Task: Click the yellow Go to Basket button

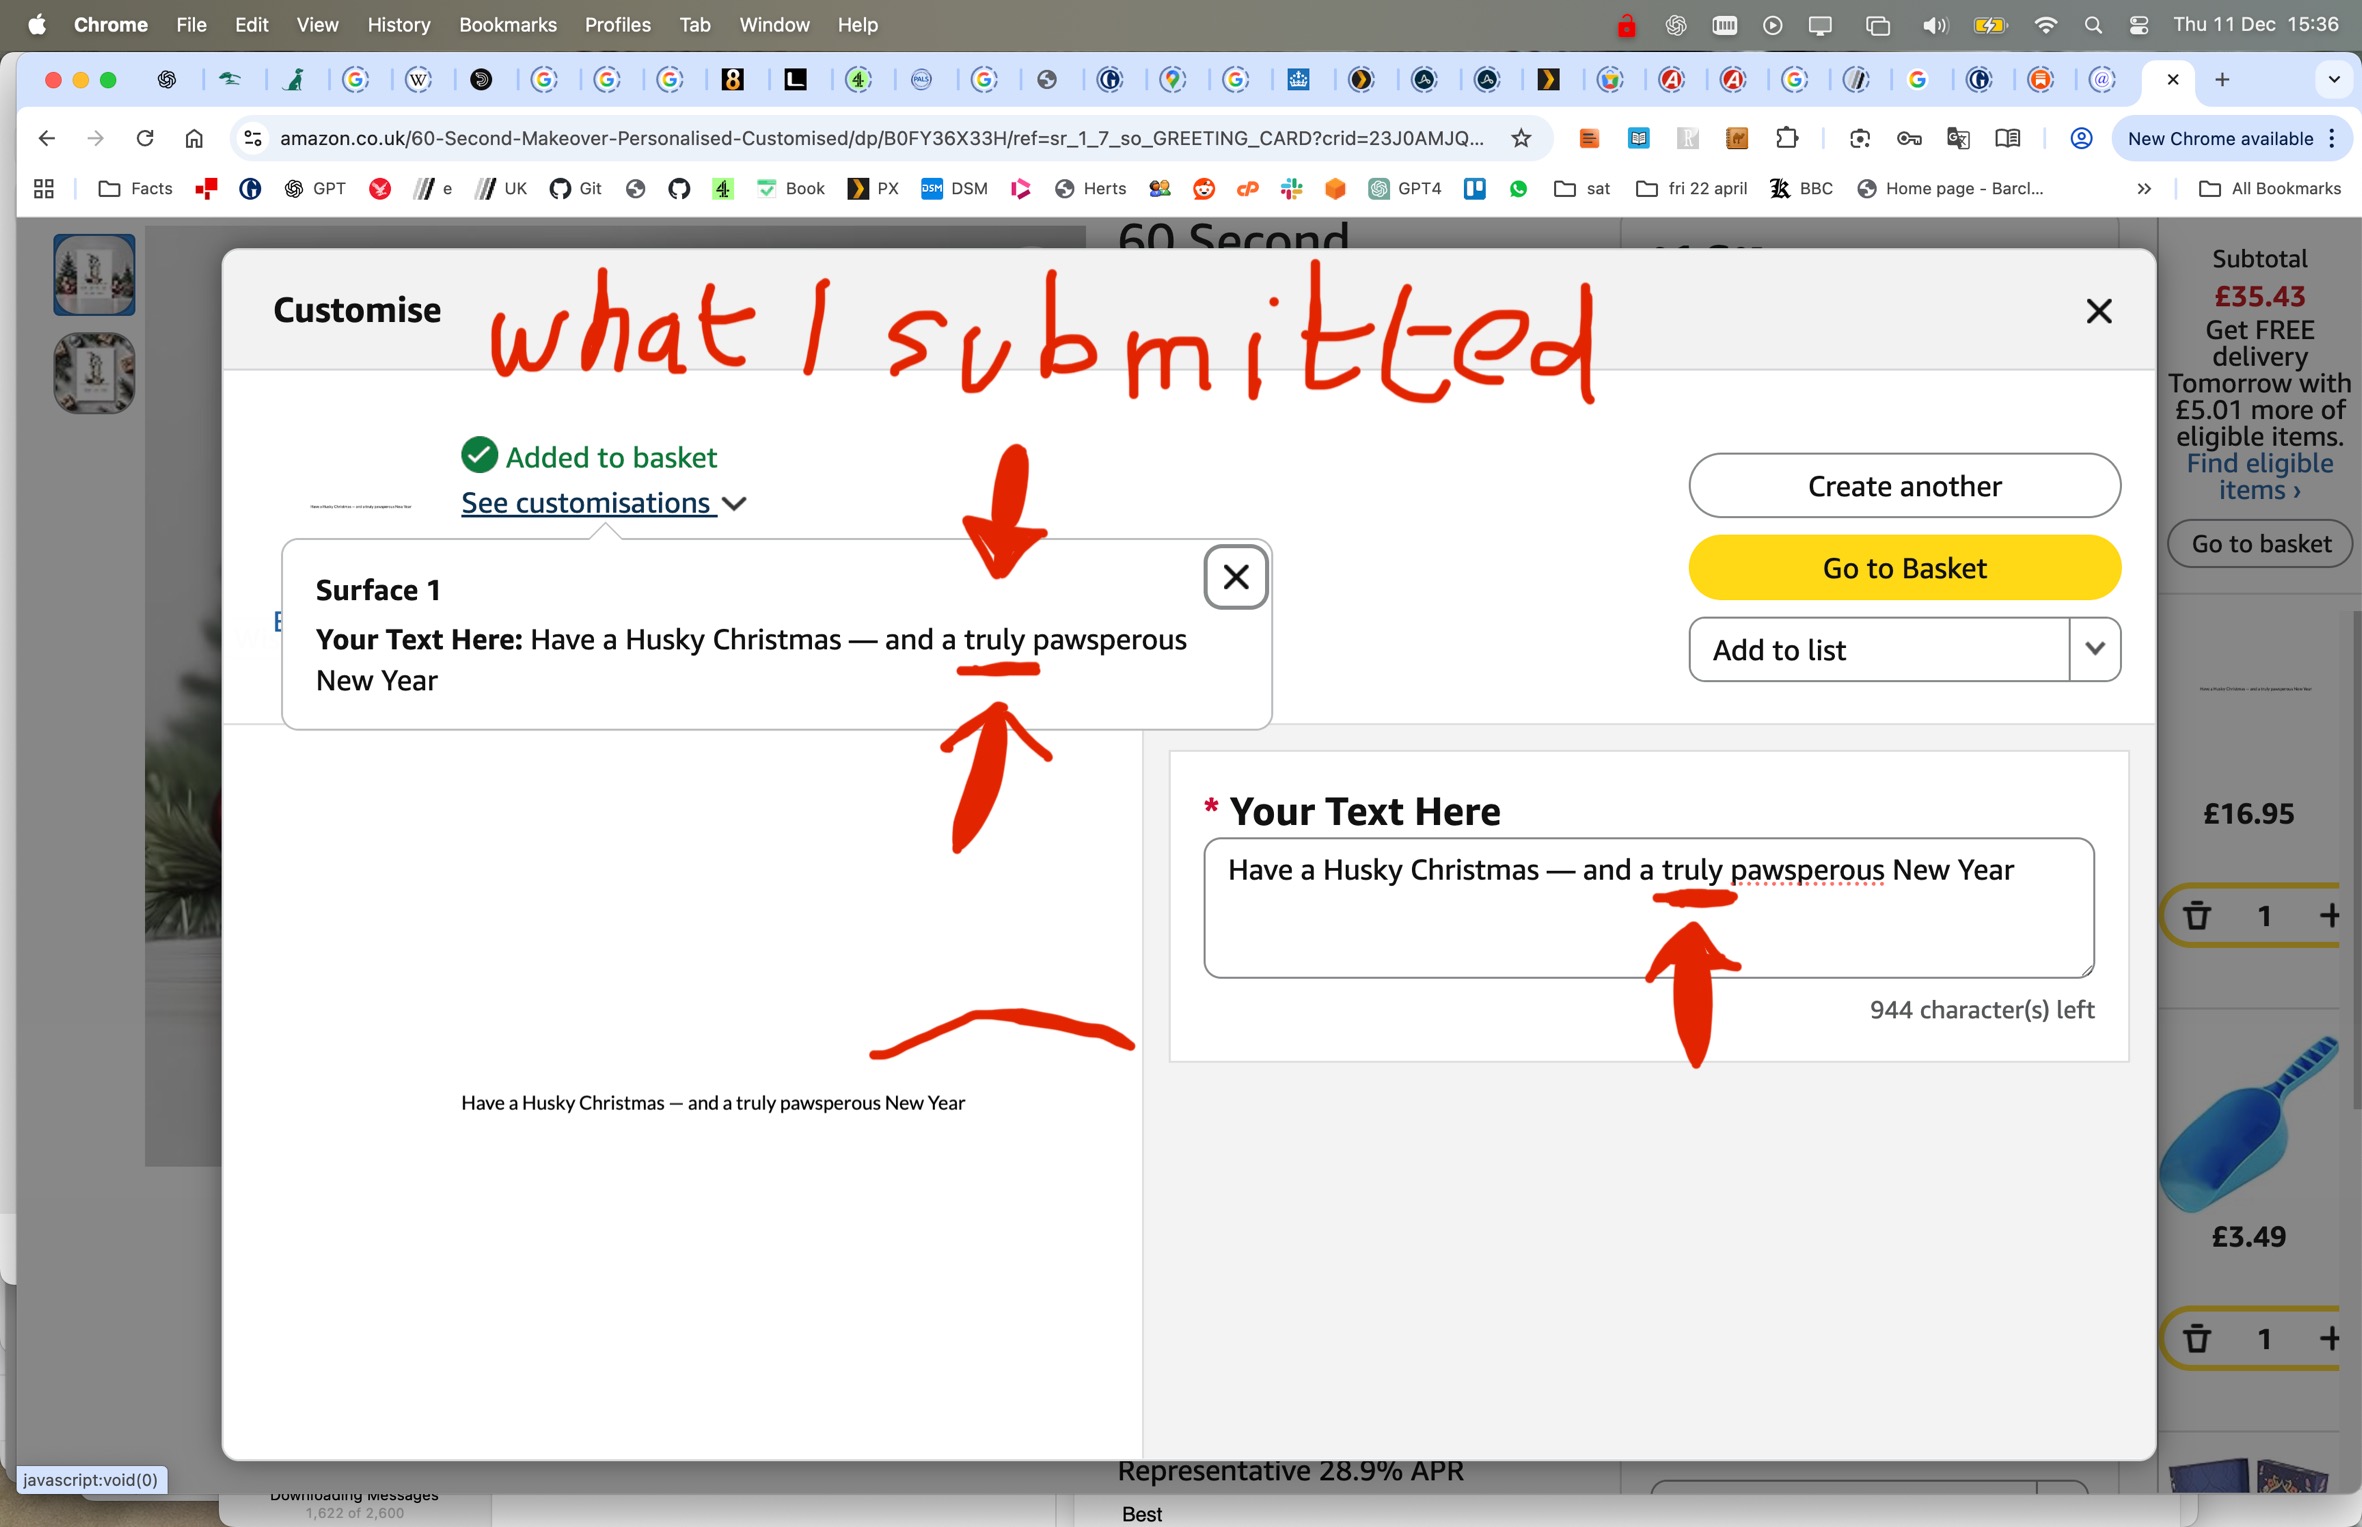Action: pyautogui.click(x=1904, y=568)
